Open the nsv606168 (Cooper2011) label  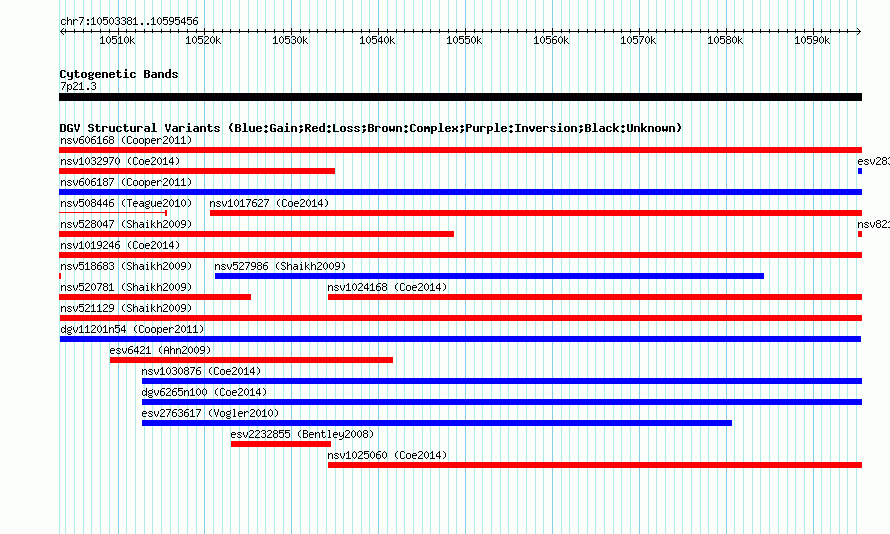tap(126, 140)
